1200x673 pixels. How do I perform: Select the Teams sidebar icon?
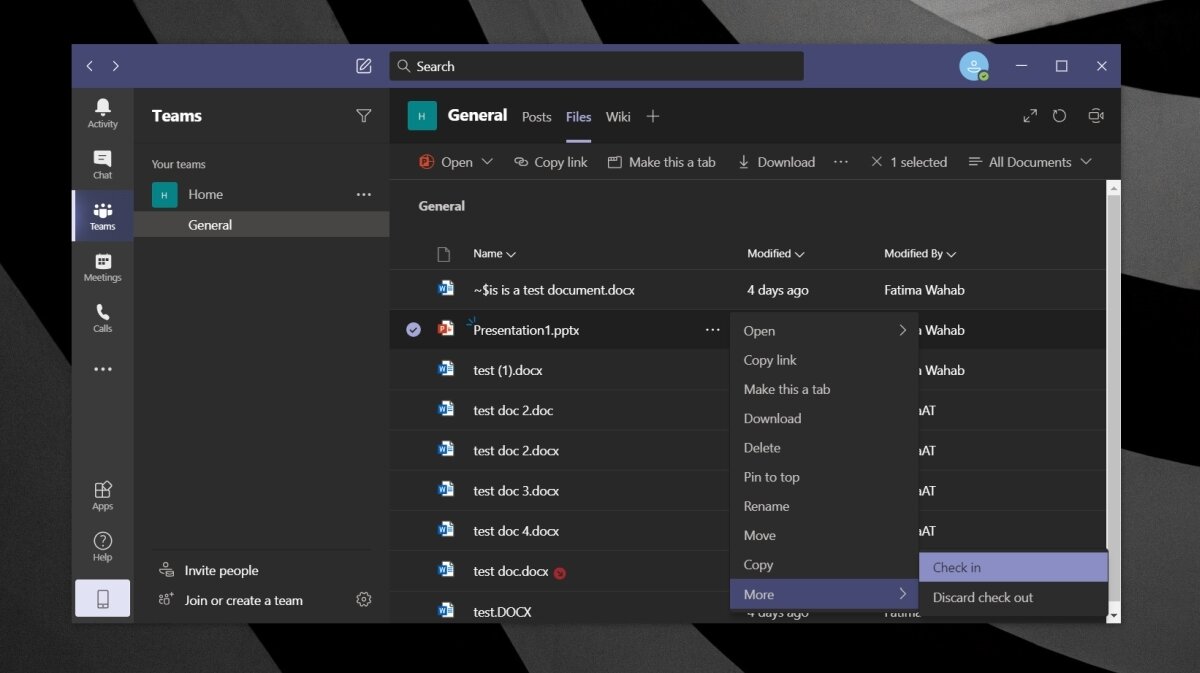pos(102,216)
